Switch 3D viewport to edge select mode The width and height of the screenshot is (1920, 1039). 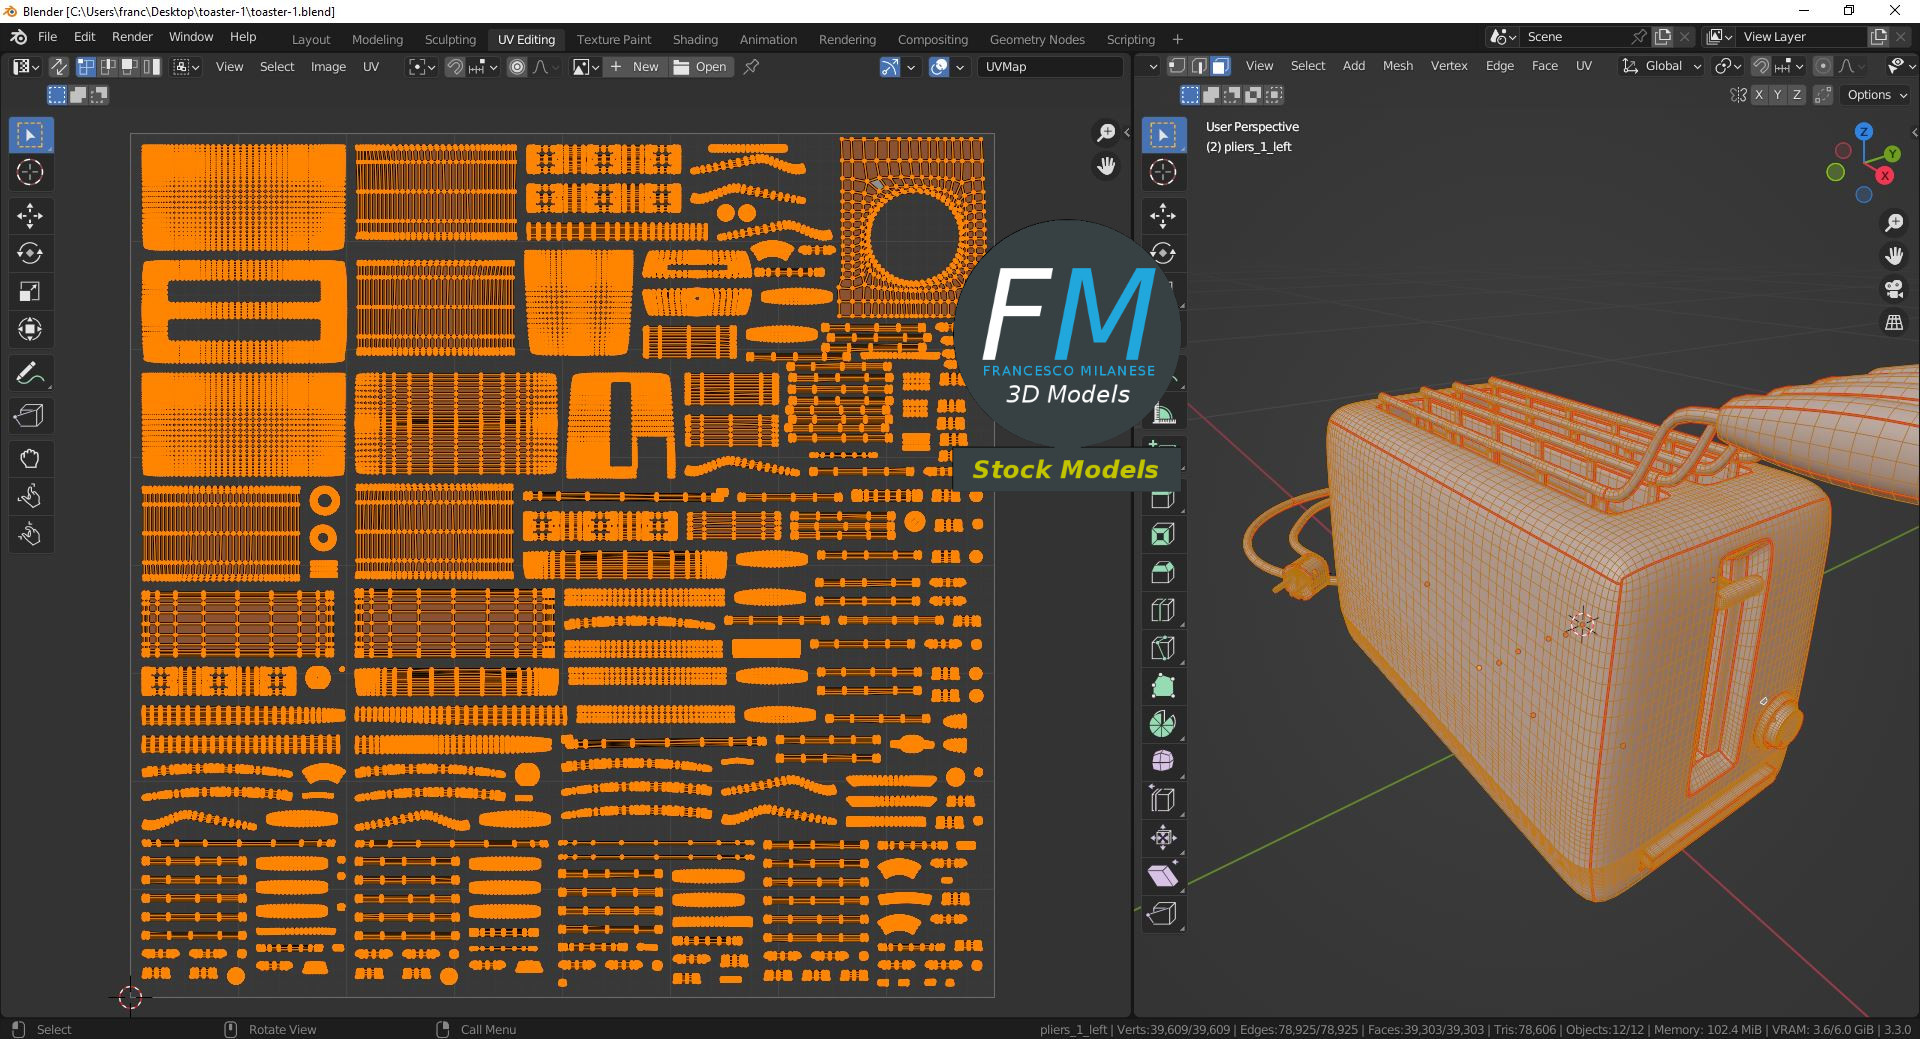[x=1199, y=66]
